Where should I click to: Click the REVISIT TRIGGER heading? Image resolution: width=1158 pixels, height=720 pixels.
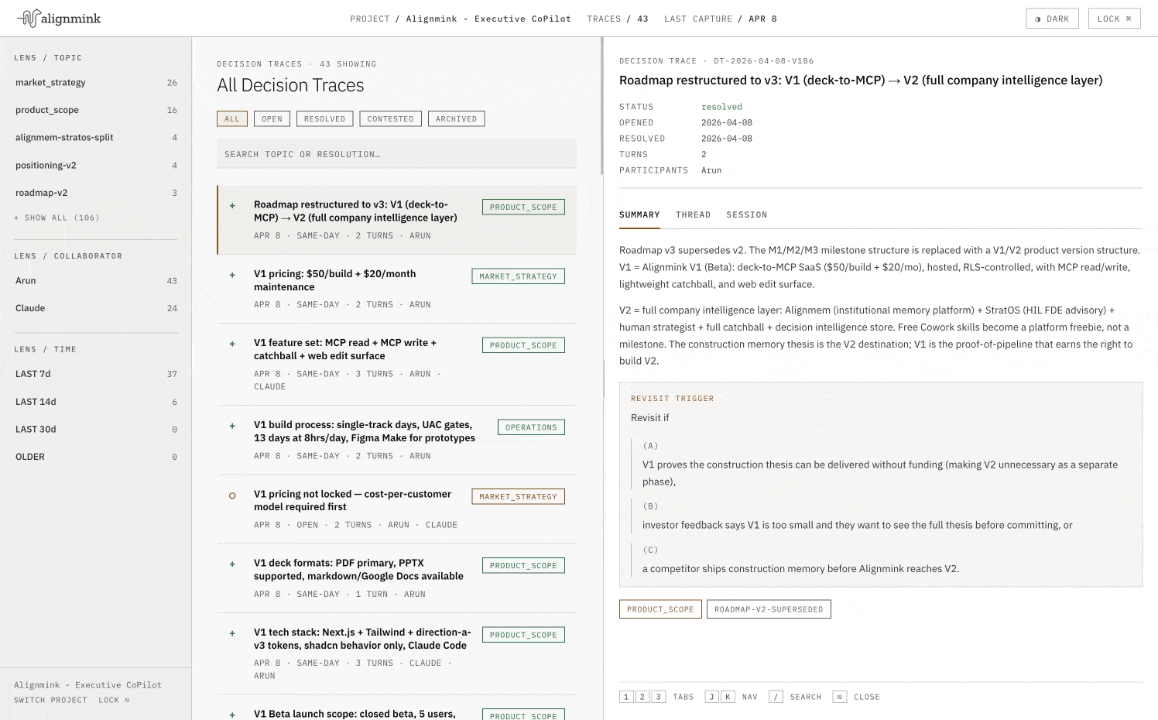click(672, 399)
